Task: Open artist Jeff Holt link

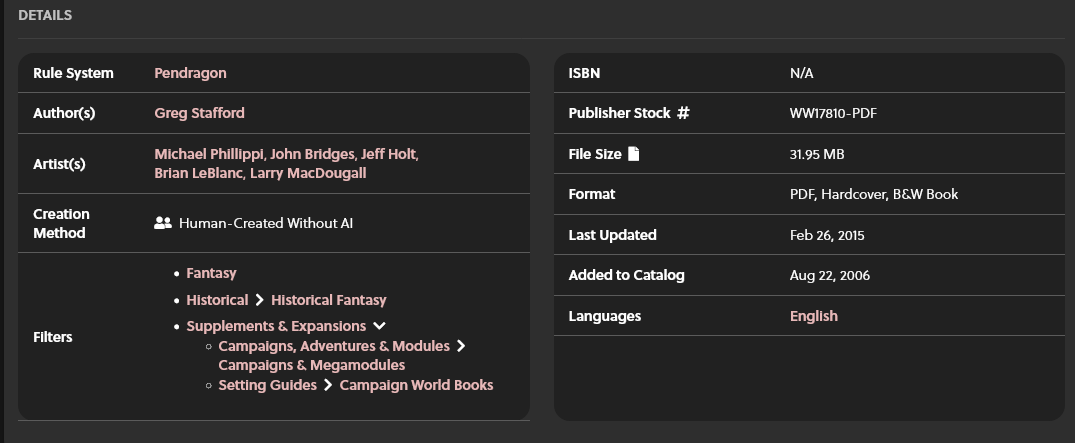Action: [389, 154]
